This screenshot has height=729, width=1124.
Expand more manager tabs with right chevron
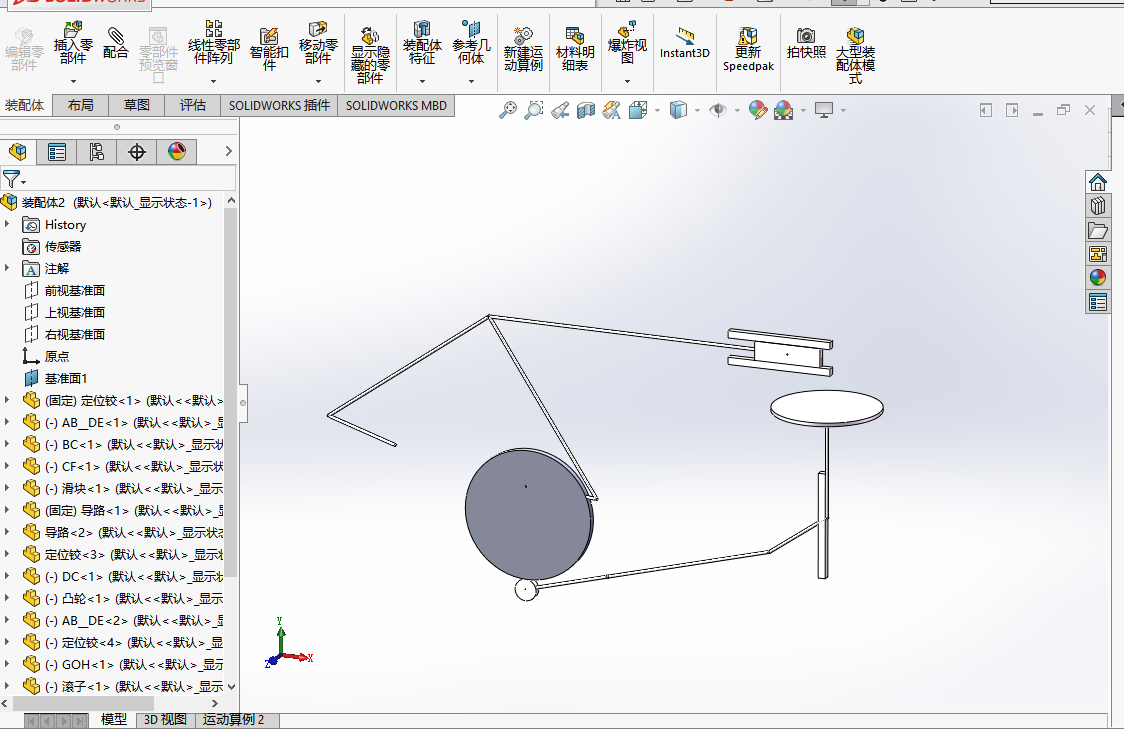click(228, 151)
